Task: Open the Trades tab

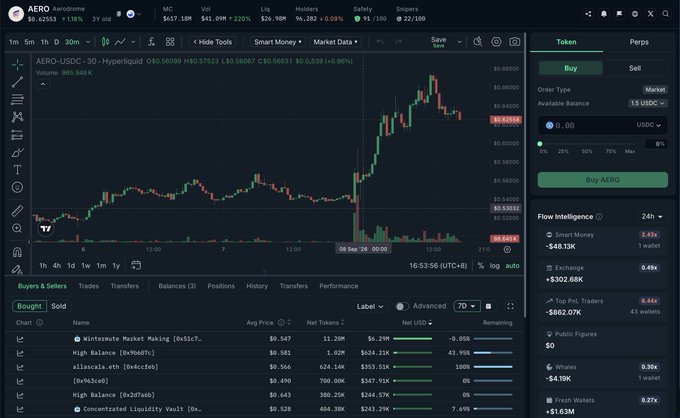Action: click(x=88, y=286)
